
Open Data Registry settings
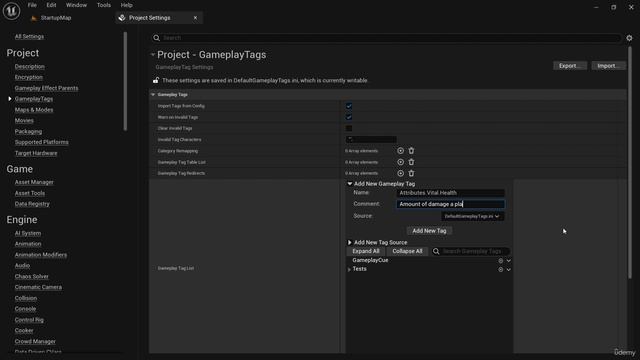click(32, 204)
